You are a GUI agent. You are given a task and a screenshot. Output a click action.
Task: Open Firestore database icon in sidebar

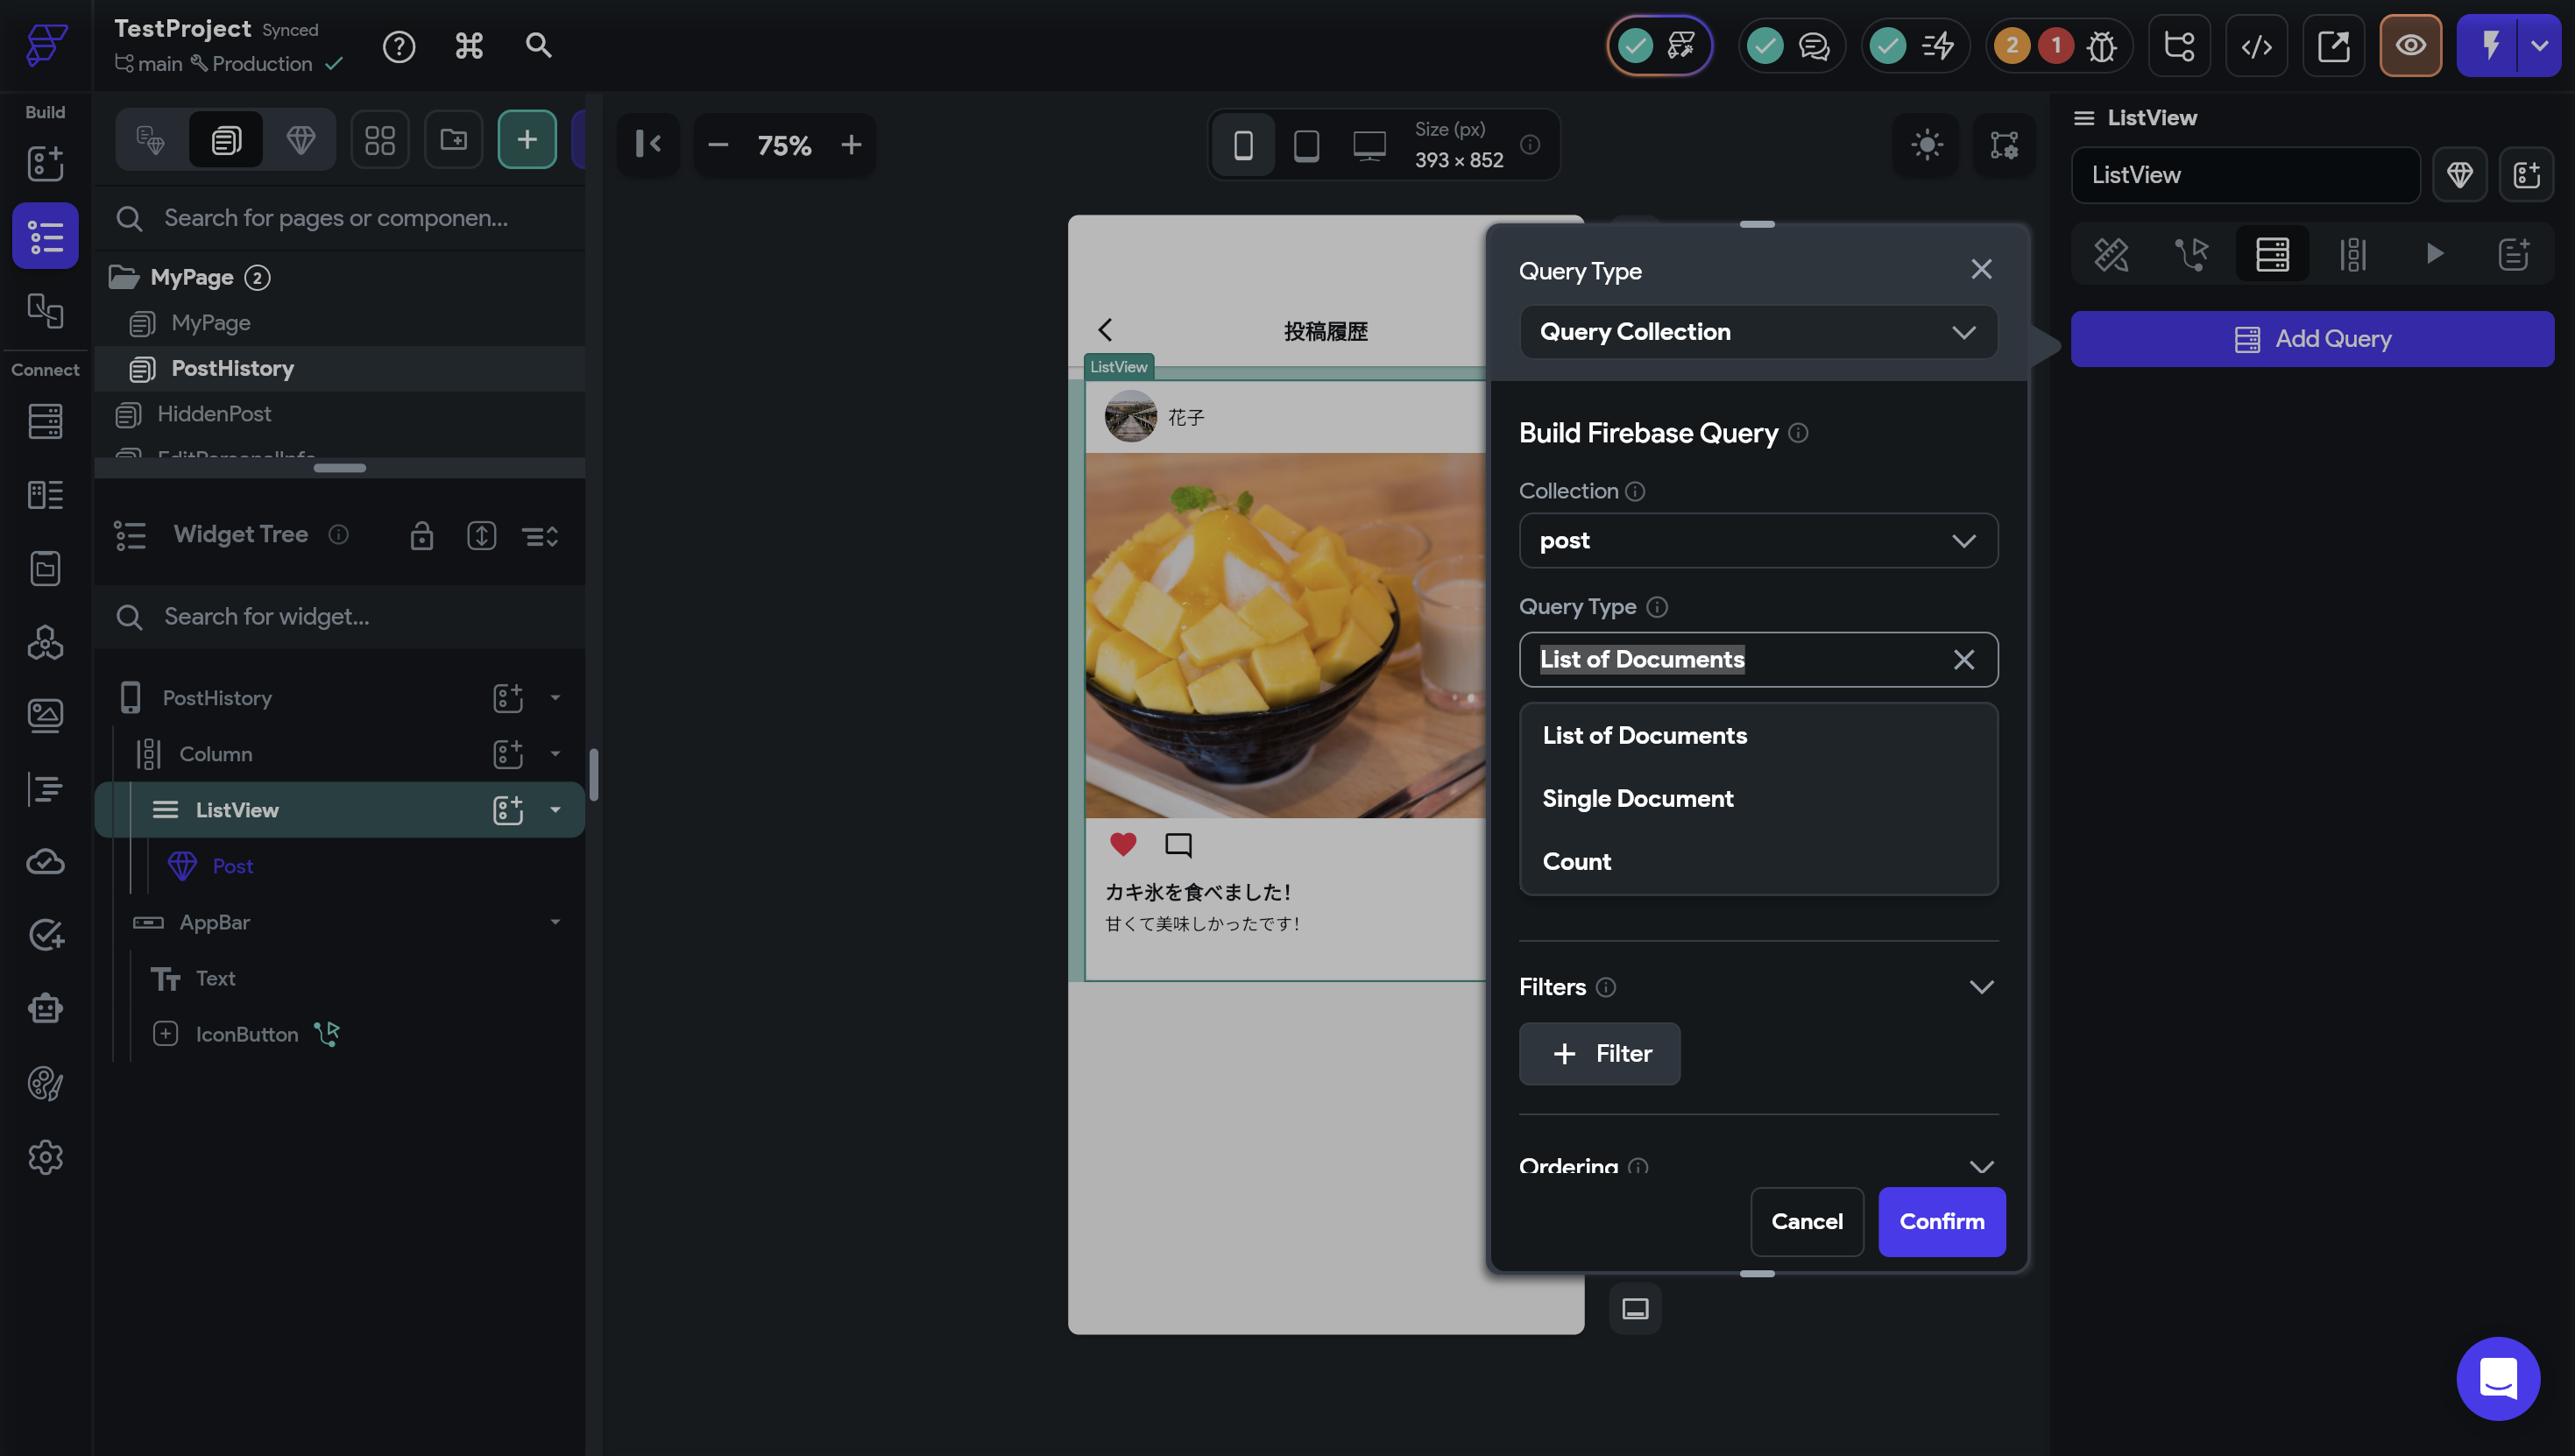[x=45, y=421]
